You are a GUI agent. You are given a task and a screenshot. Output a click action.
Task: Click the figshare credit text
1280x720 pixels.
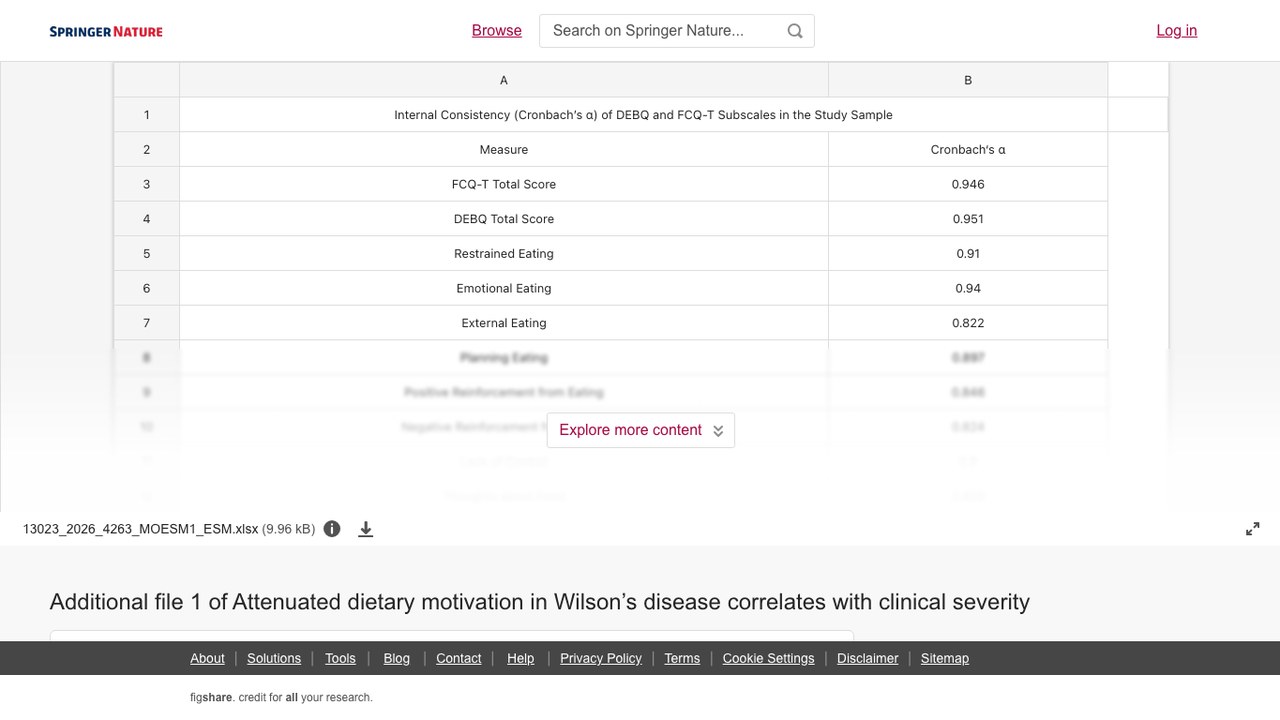click(281, 697)
